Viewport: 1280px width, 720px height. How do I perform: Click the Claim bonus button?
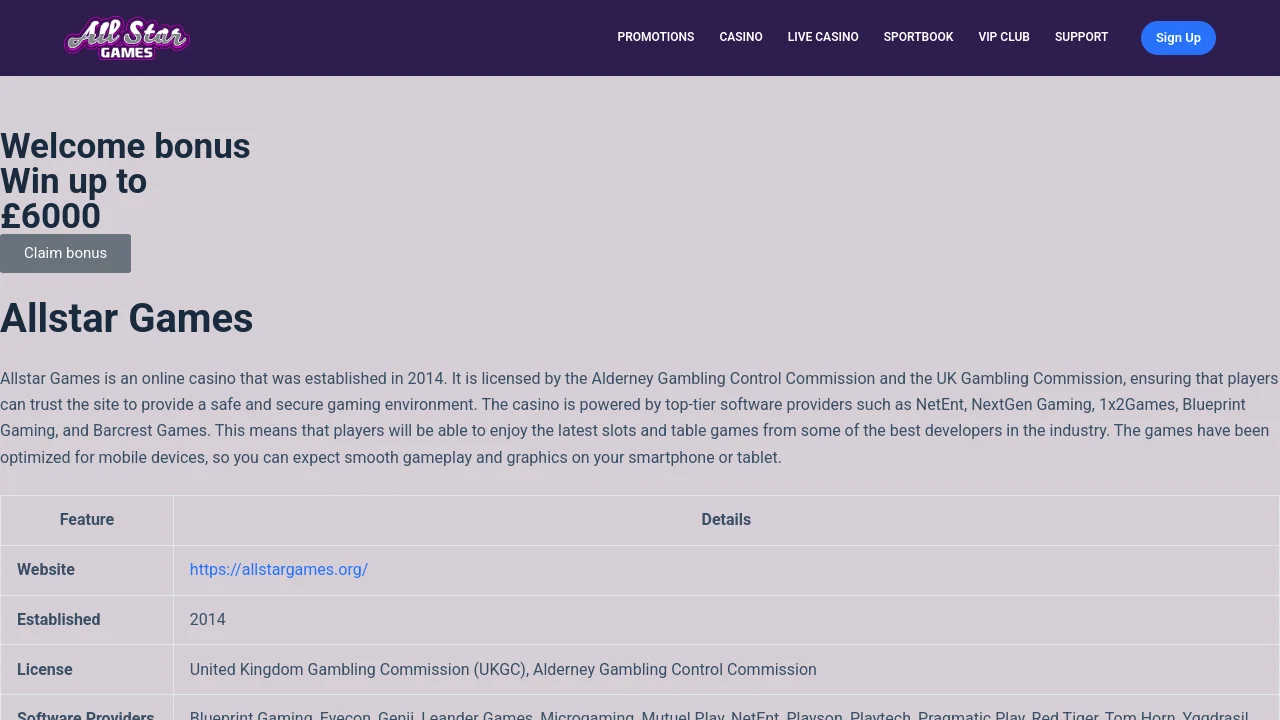click(x=65, y=253)
